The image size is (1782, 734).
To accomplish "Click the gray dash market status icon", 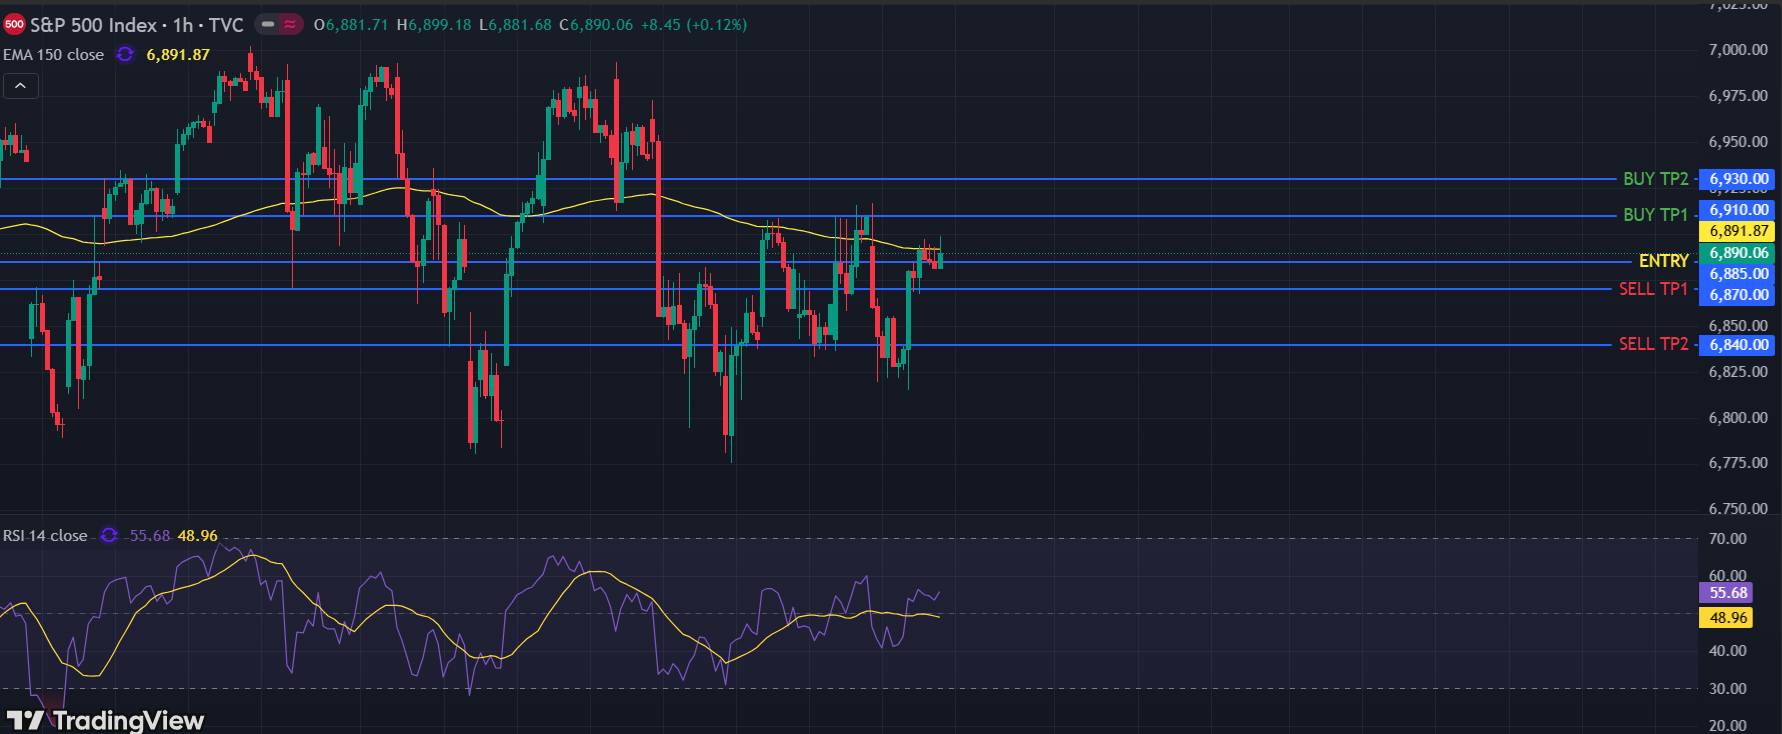I will point(268,25).
